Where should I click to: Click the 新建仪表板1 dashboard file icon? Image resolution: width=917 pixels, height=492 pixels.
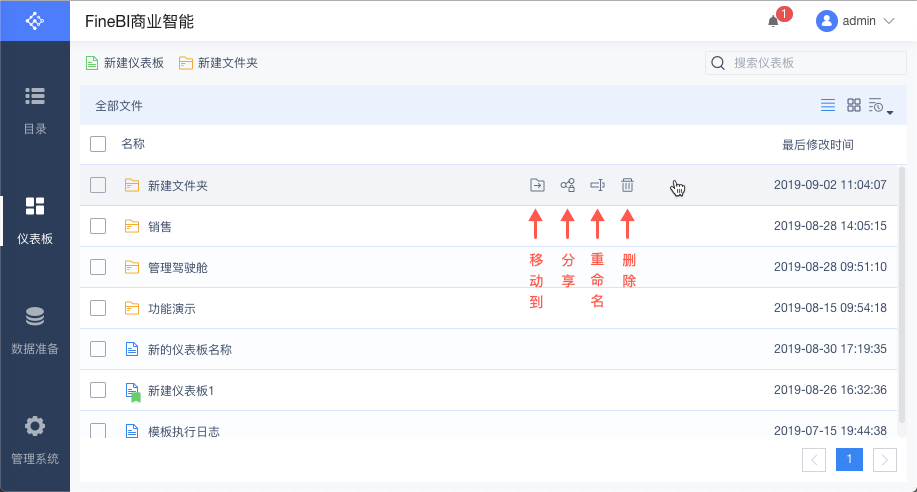coord(133,391)
